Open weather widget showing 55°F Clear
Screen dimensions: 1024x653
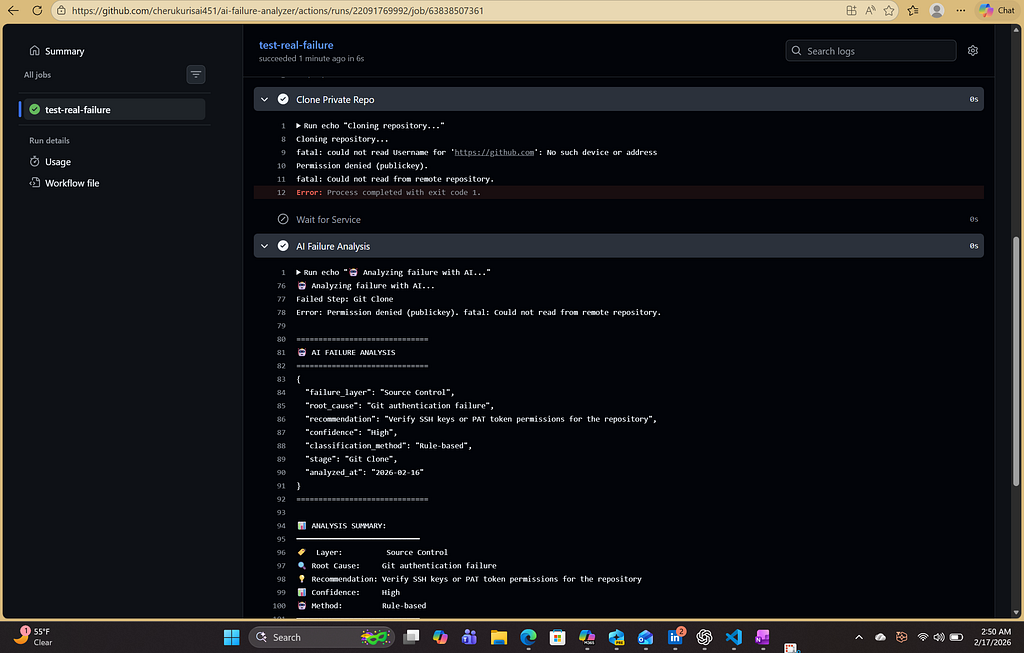click(x=33, y=637)
